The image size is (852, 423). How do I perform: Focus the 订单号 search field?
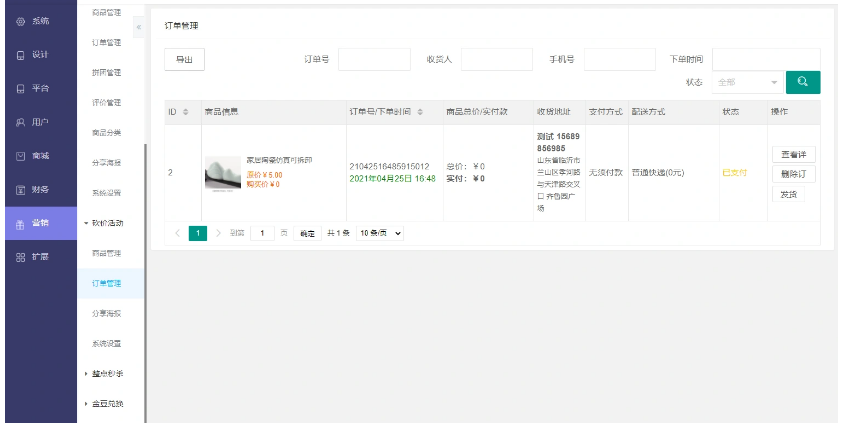coord(374,60)
